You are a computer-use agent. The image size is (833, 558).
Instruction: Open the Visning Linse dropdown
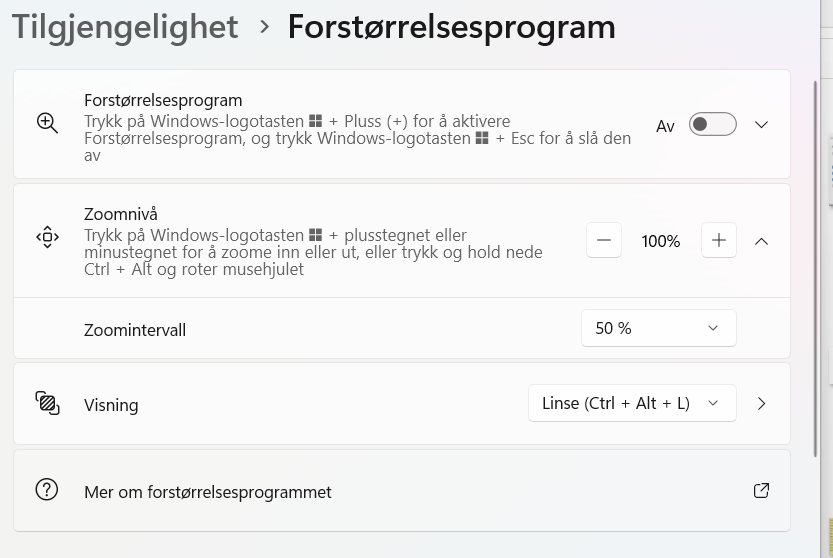tap(632, 403)
